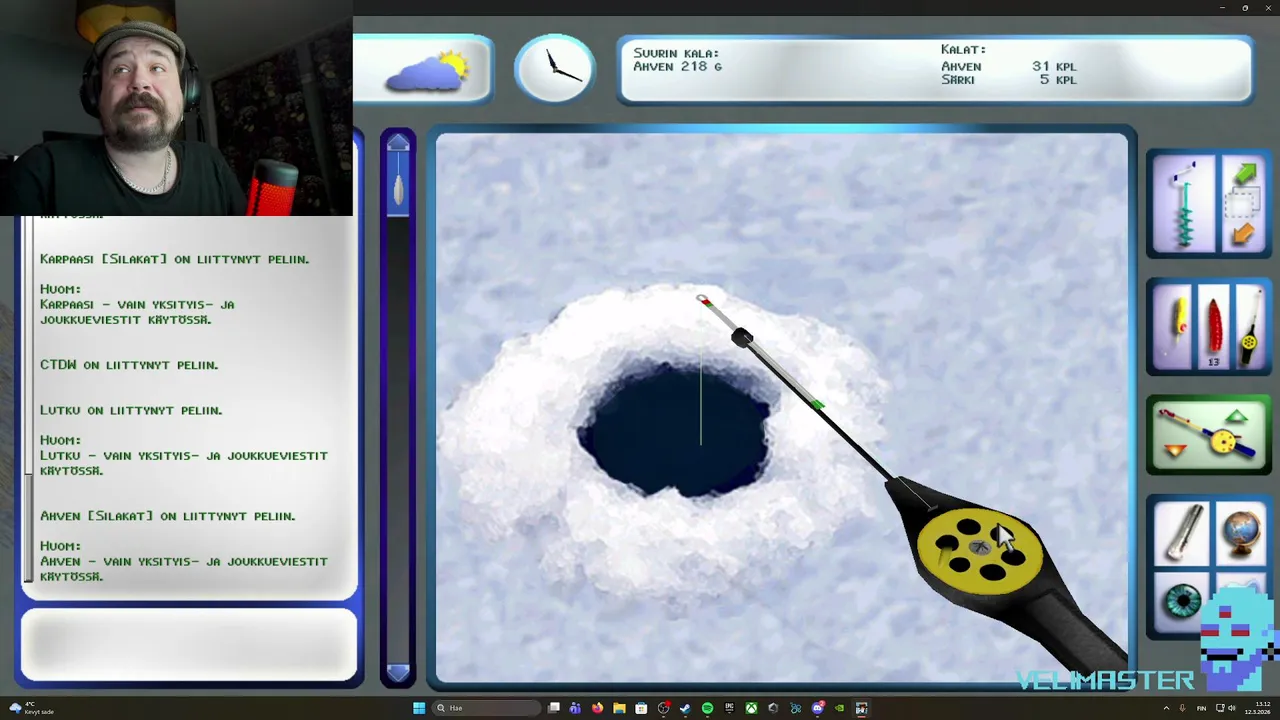Open Discord from the taskbar
This screenshot has width=1280, height=720.
click(817, 708)
